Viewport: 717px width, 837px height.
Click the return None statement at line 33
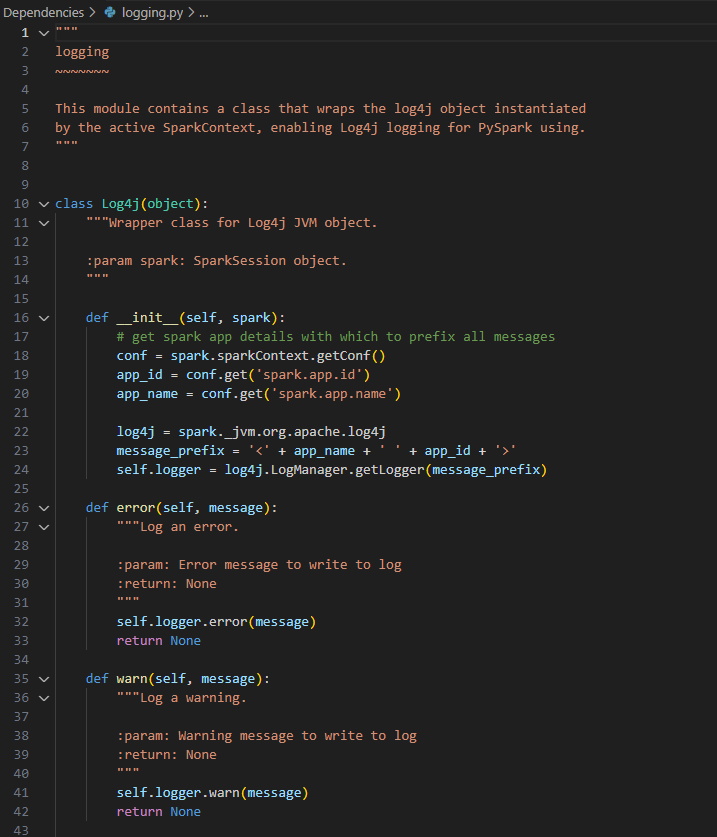point(160,640)
